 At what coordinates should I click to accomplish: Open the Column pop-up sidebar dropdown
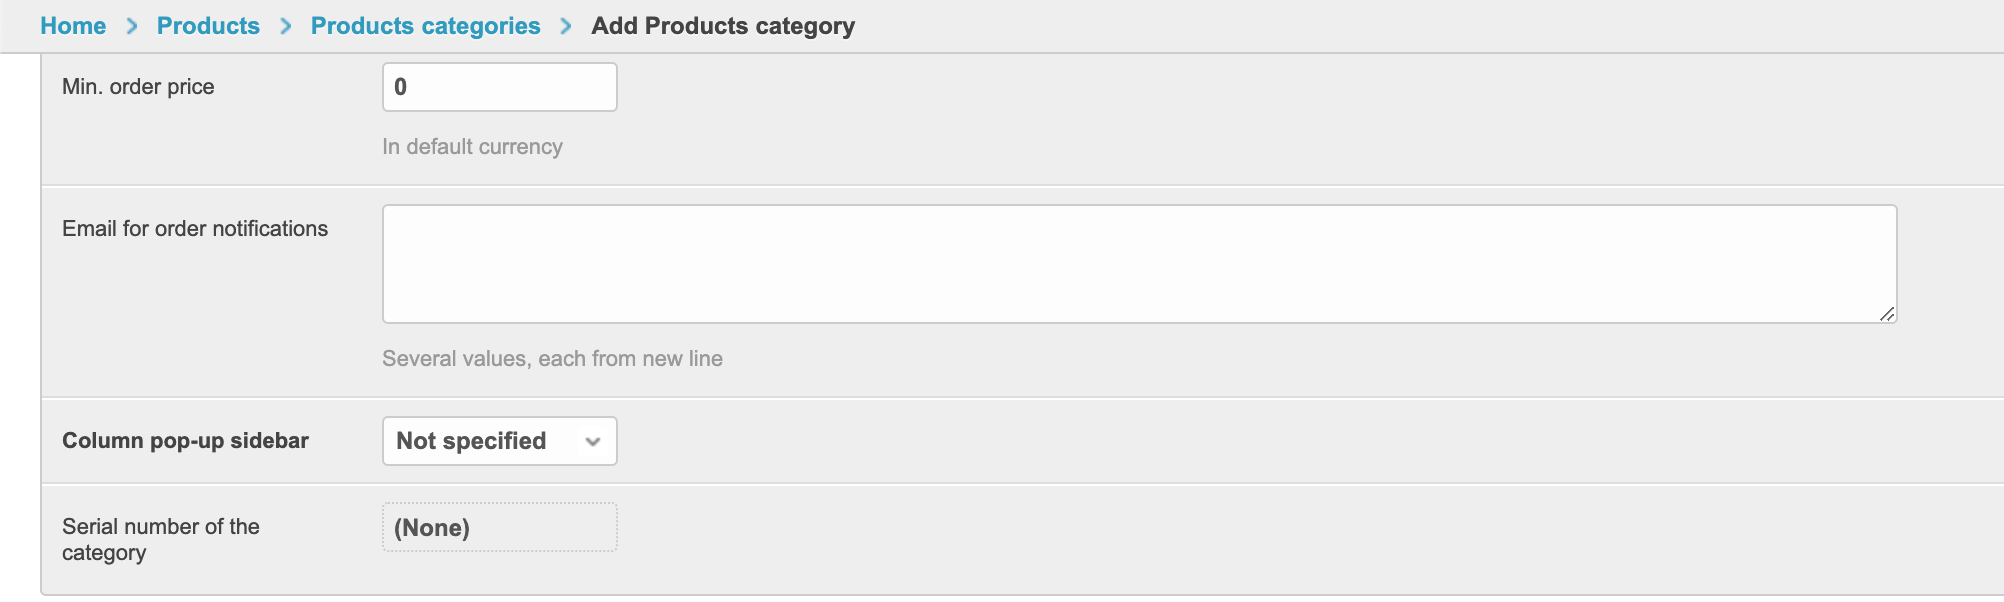(x=499, y=441)
